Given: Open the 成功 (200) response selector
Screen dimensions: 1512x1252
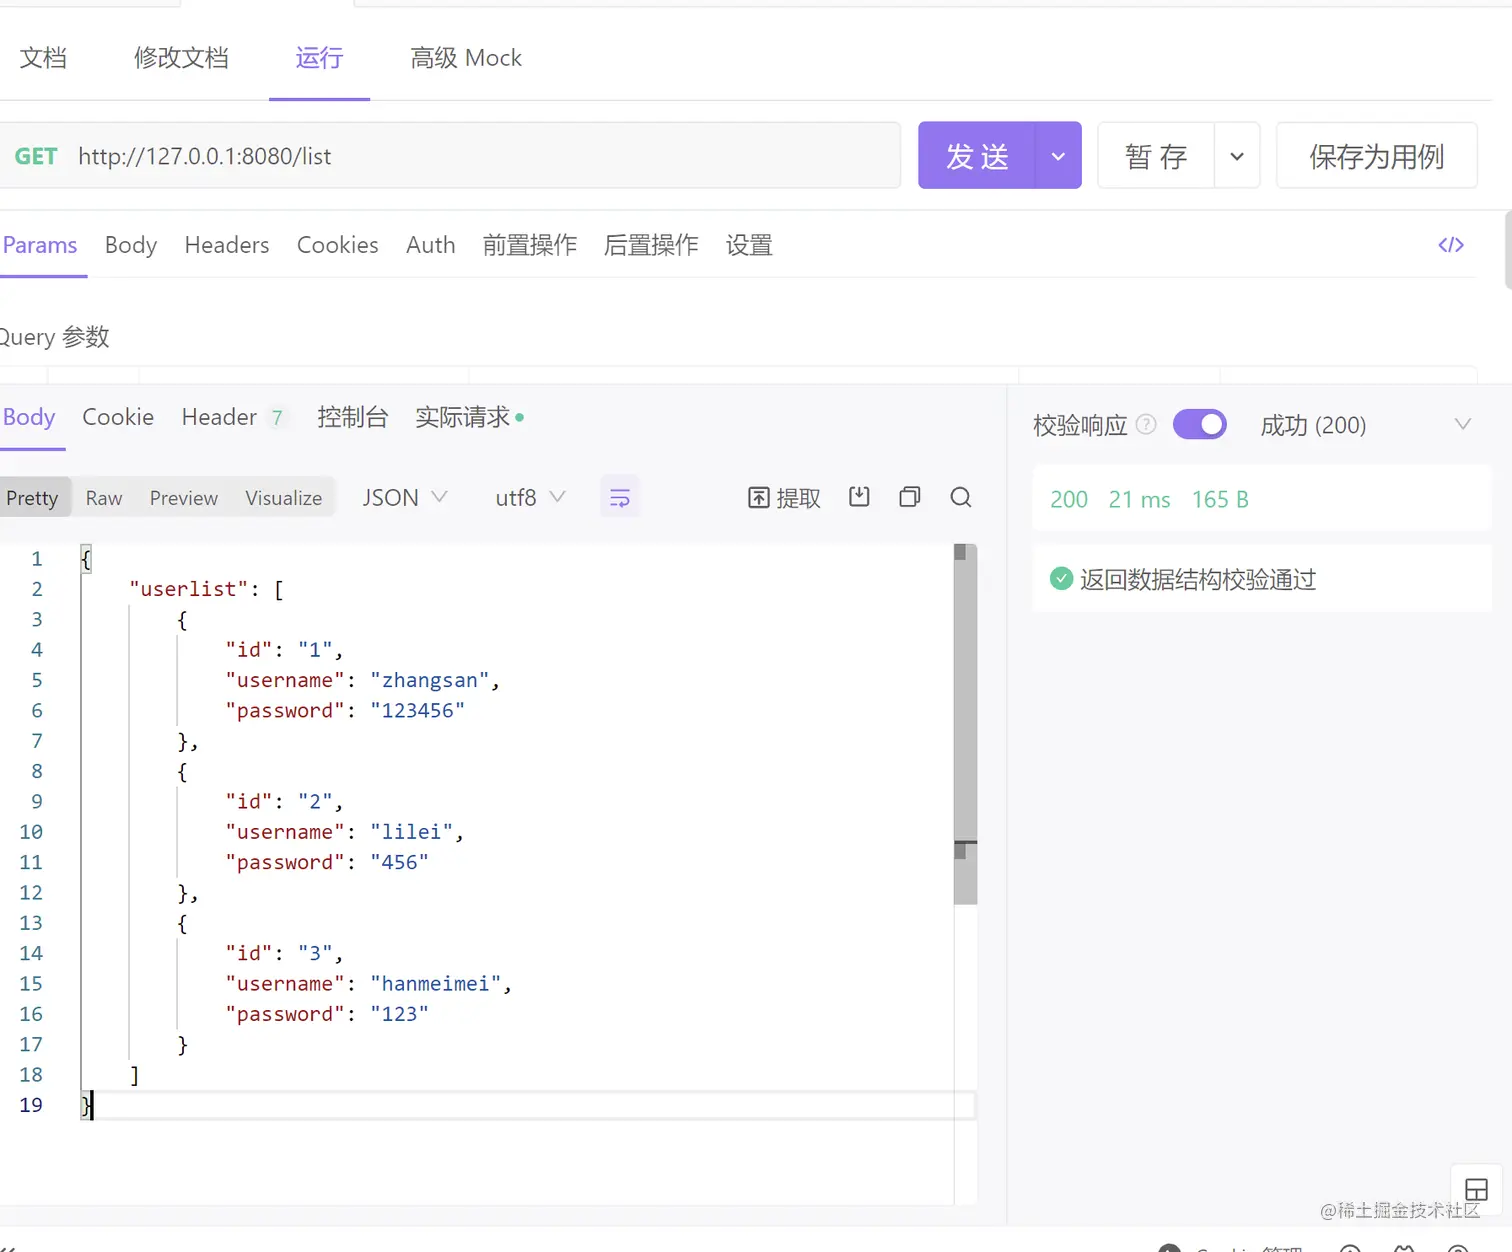Looking at the screenshot, I should coord(1365,425).
